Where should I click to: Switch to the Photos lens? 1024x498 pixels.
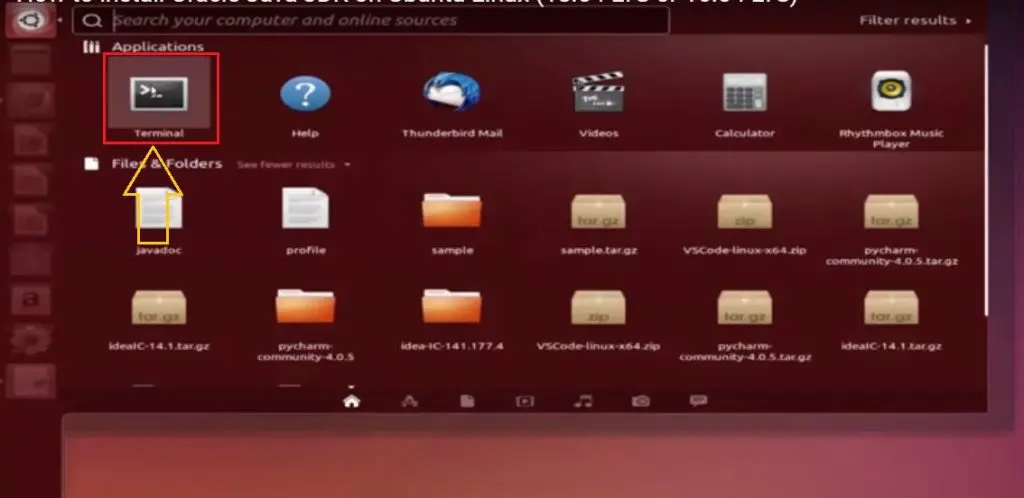point(641,401)
